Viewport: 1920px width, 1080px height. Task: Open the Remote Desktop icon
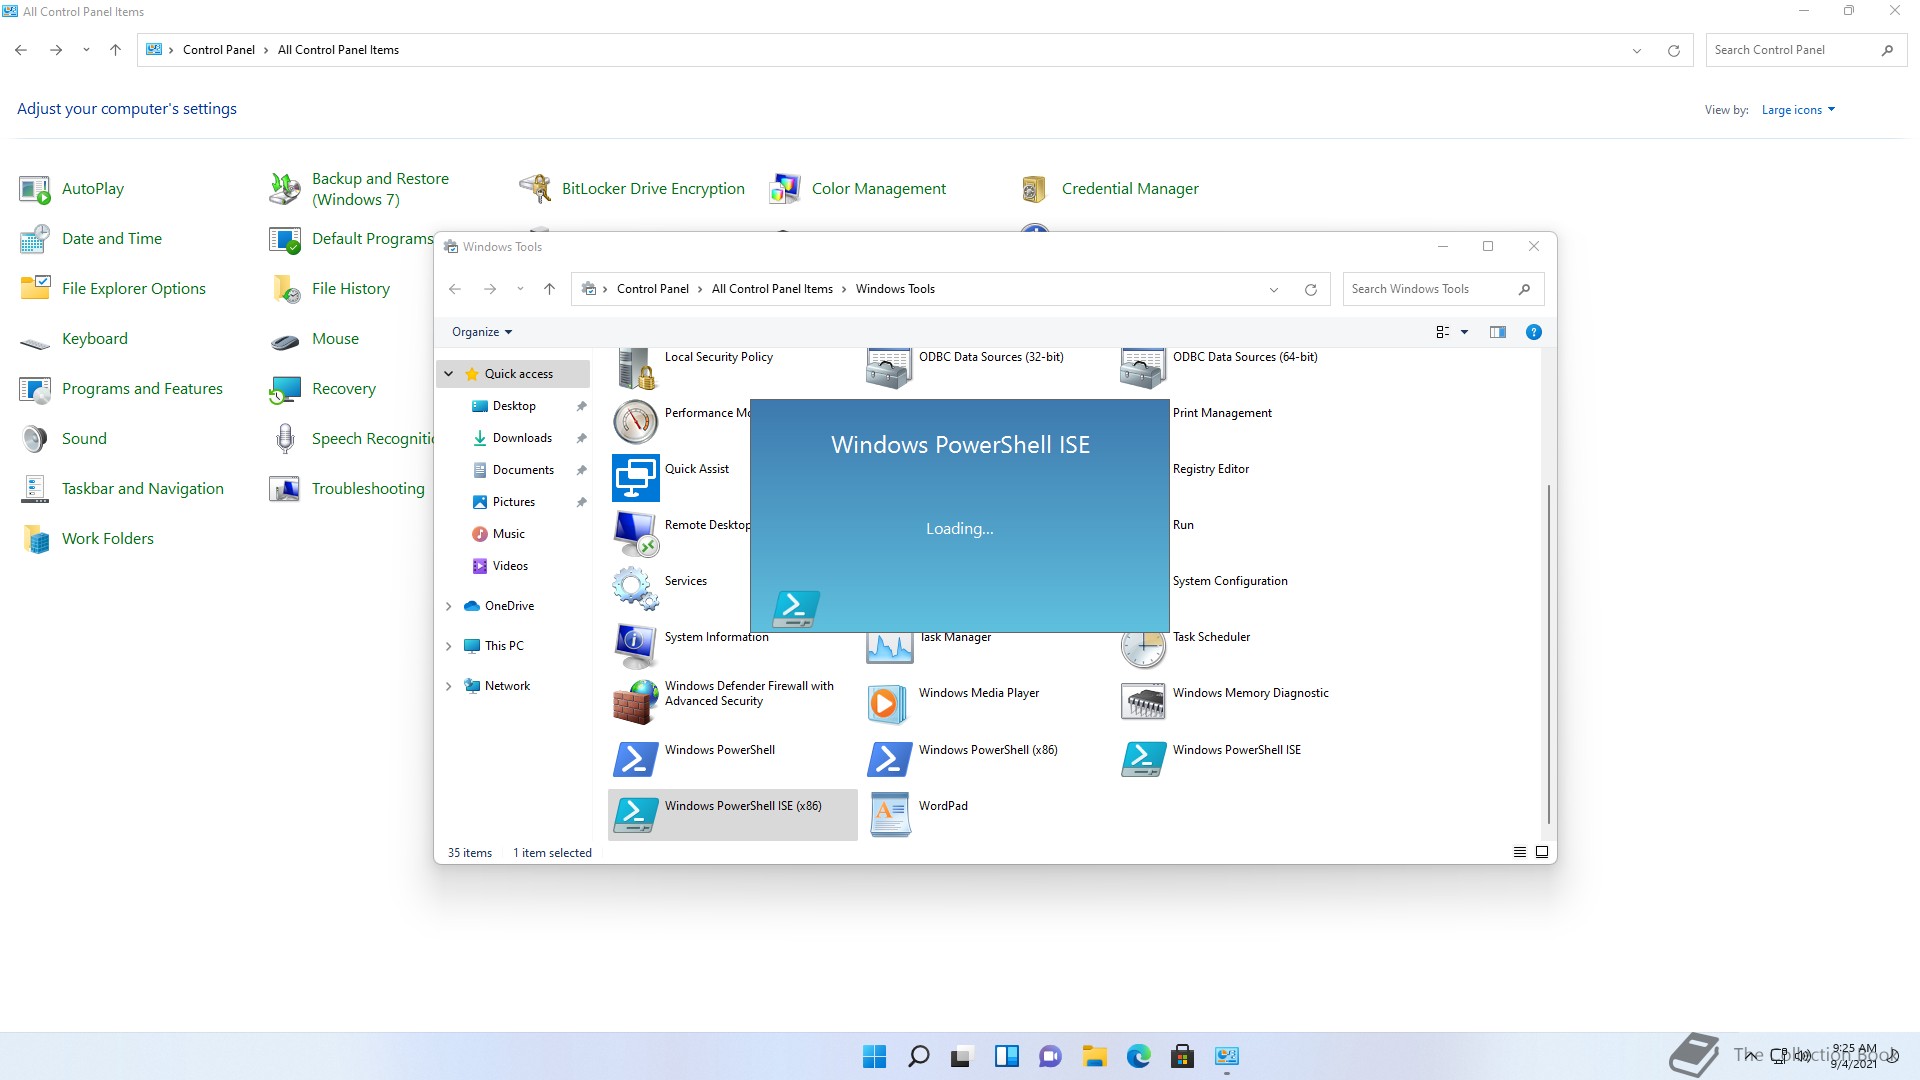coord(635,534)
